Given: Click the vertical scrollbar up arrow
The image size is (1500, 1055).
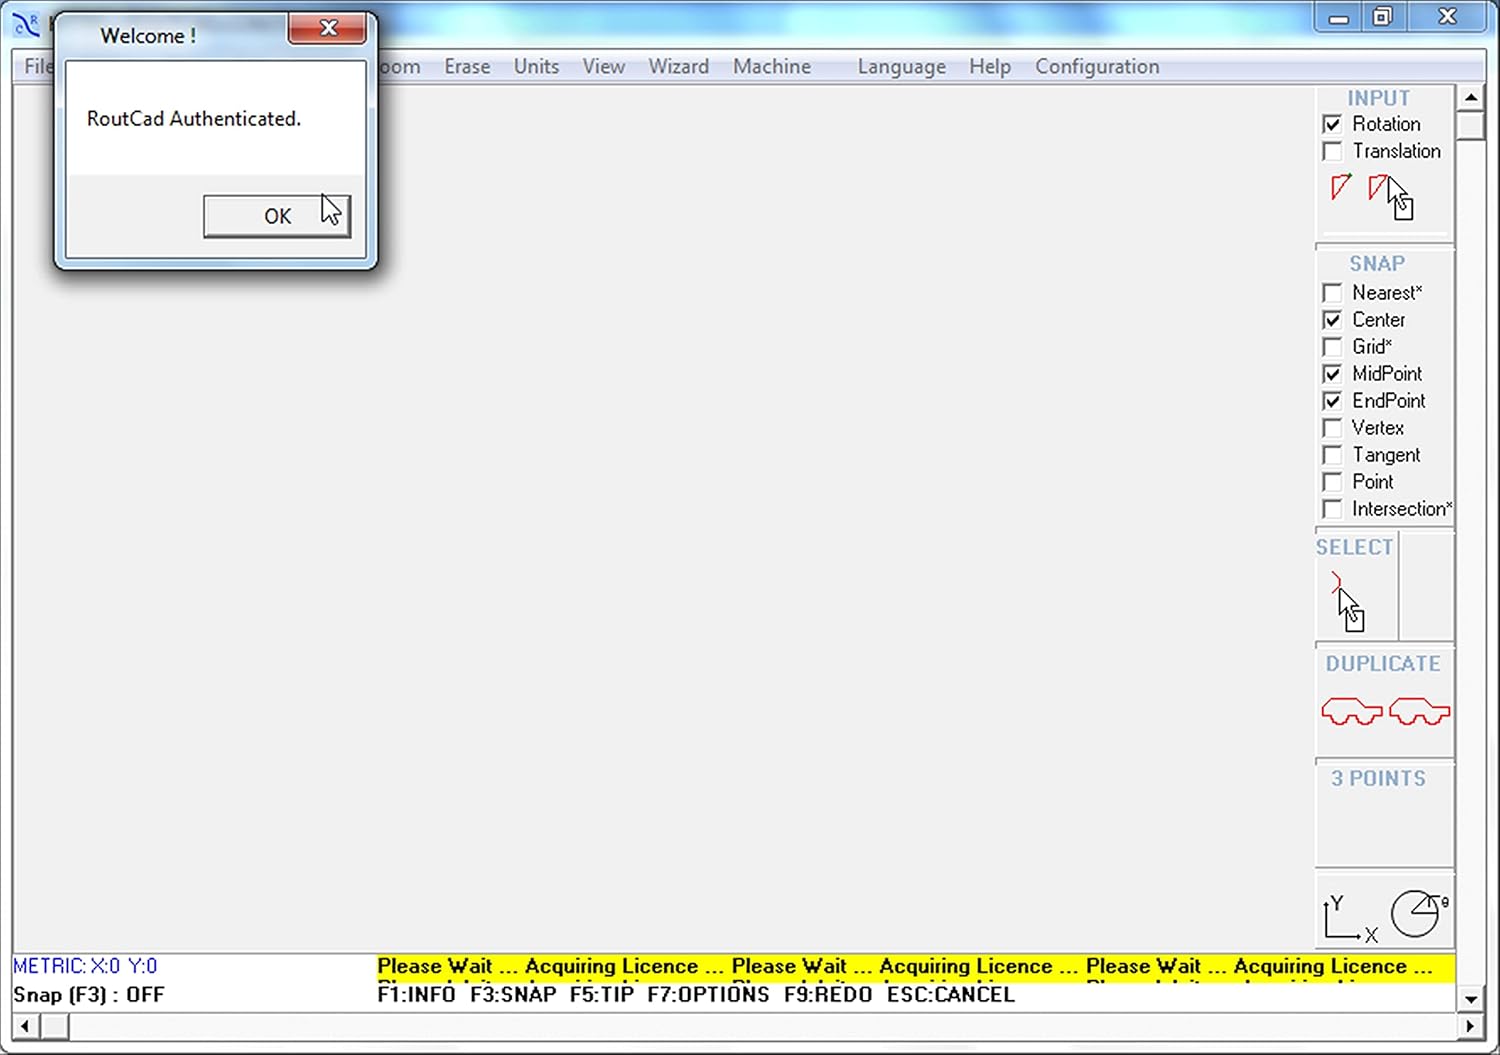Looking at the screenshot, I should coord(1470,98).
